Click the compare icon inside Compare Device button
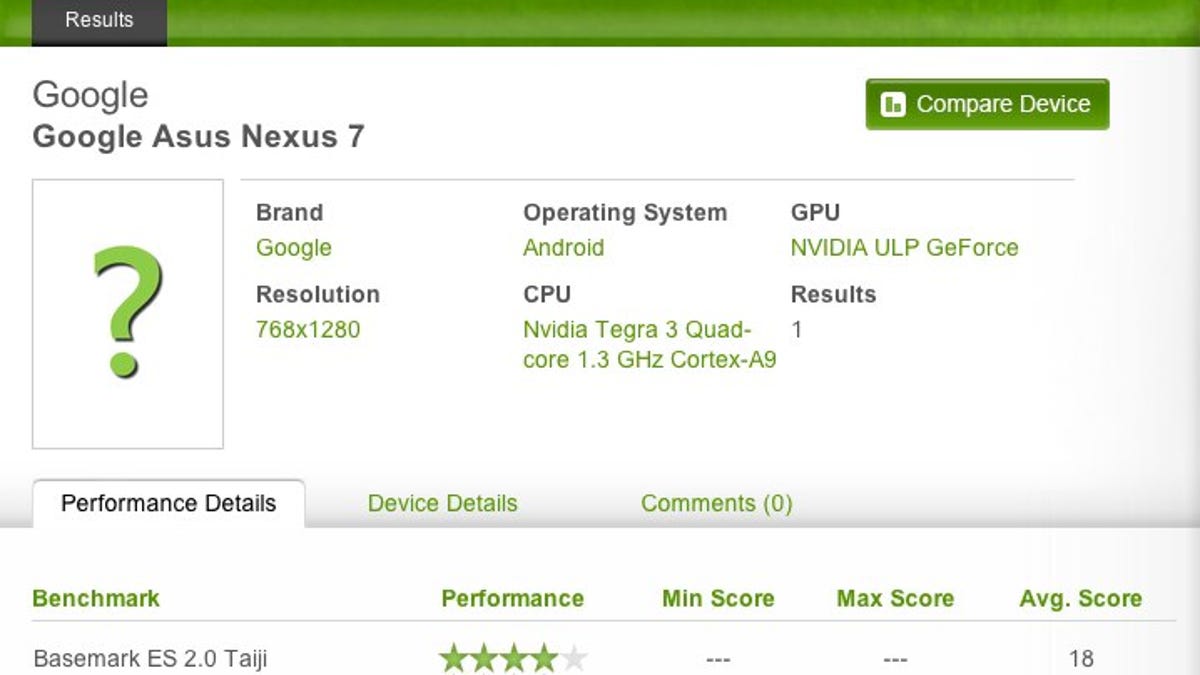Screen dimensions: 1200x675 coord(893,105)
